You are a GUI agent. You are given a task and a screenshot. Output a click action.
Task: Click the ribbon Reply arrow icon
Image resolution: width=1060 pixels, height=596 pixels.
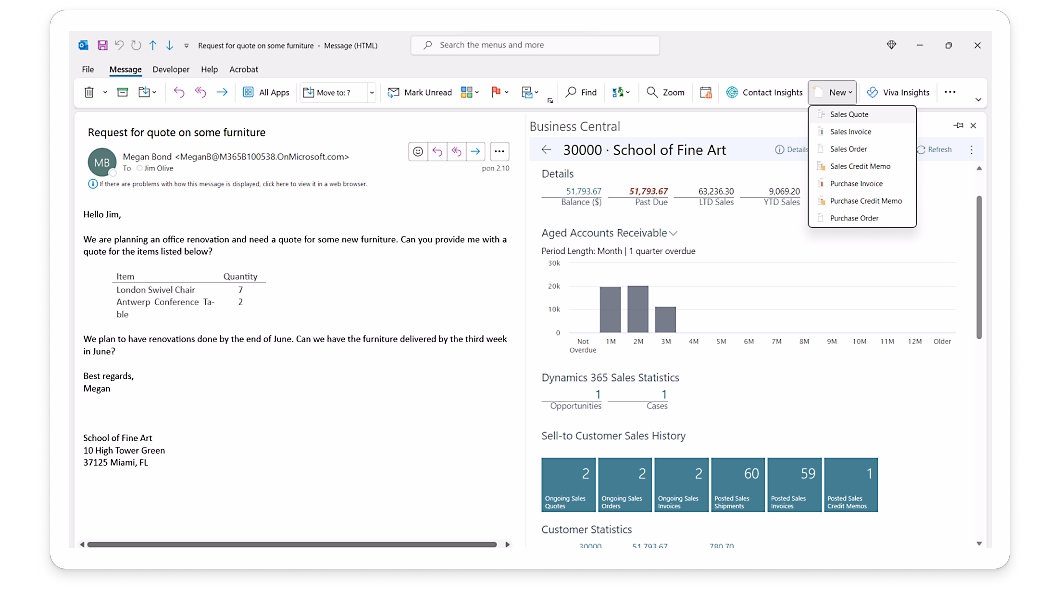(178, 93)
